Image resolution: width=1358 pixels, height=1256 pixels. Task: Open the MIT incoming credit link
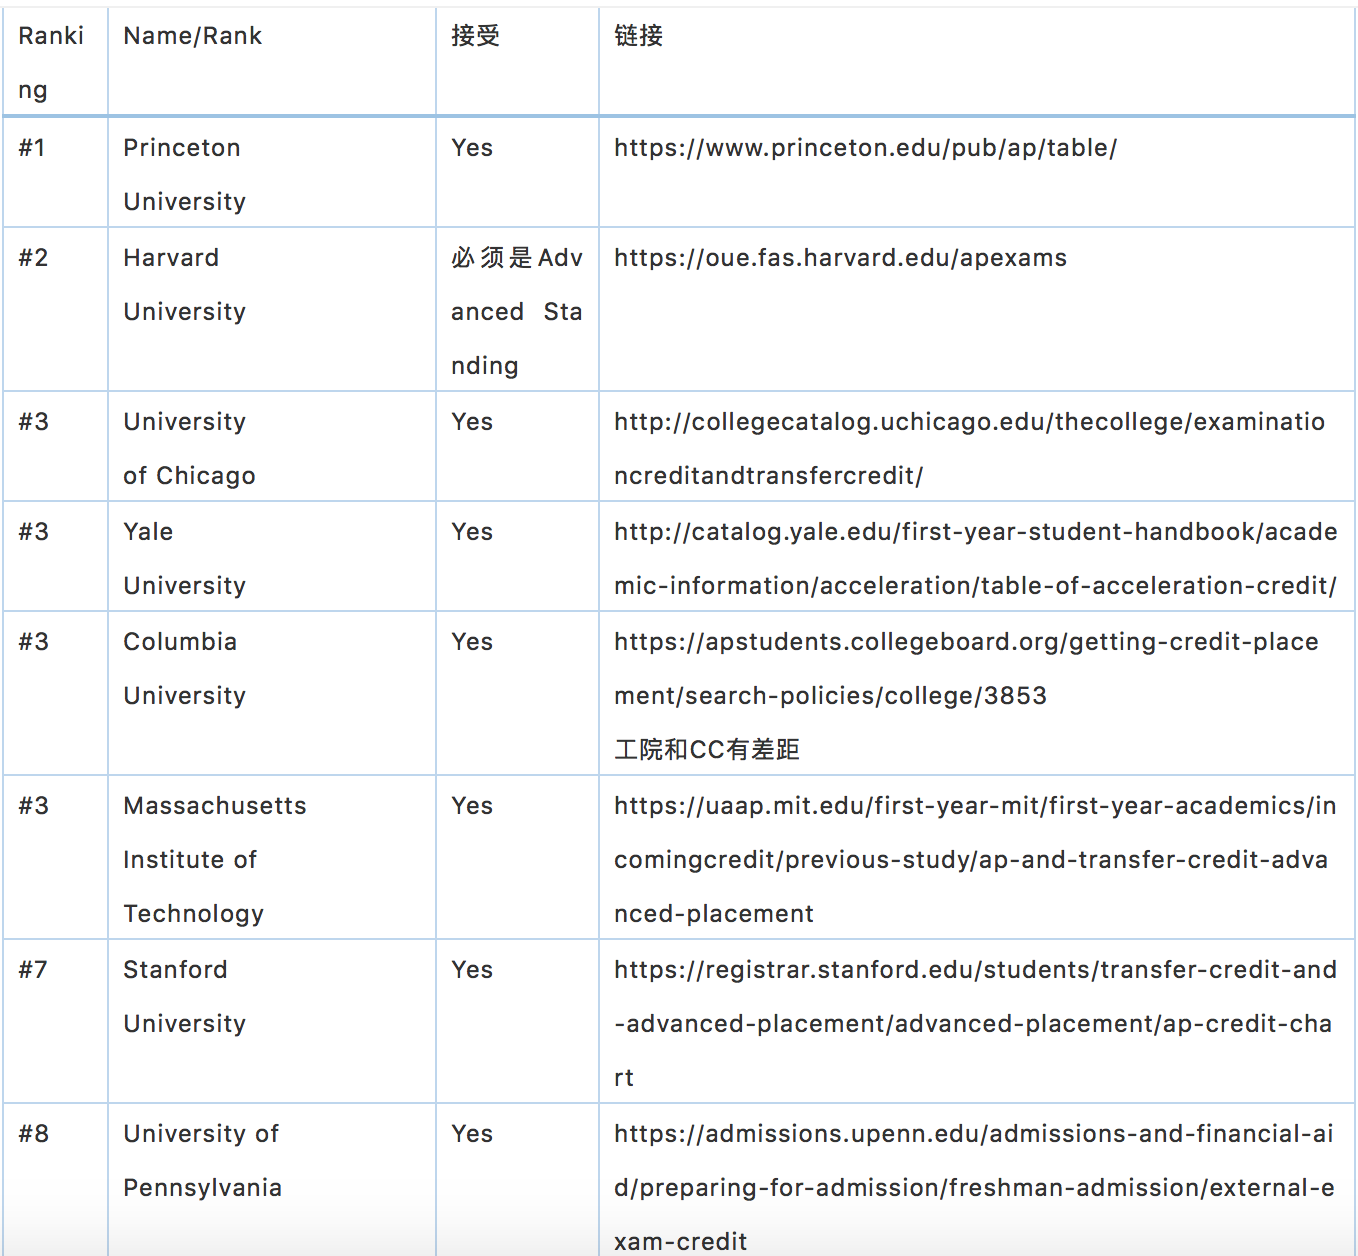(x=975, y=806)
